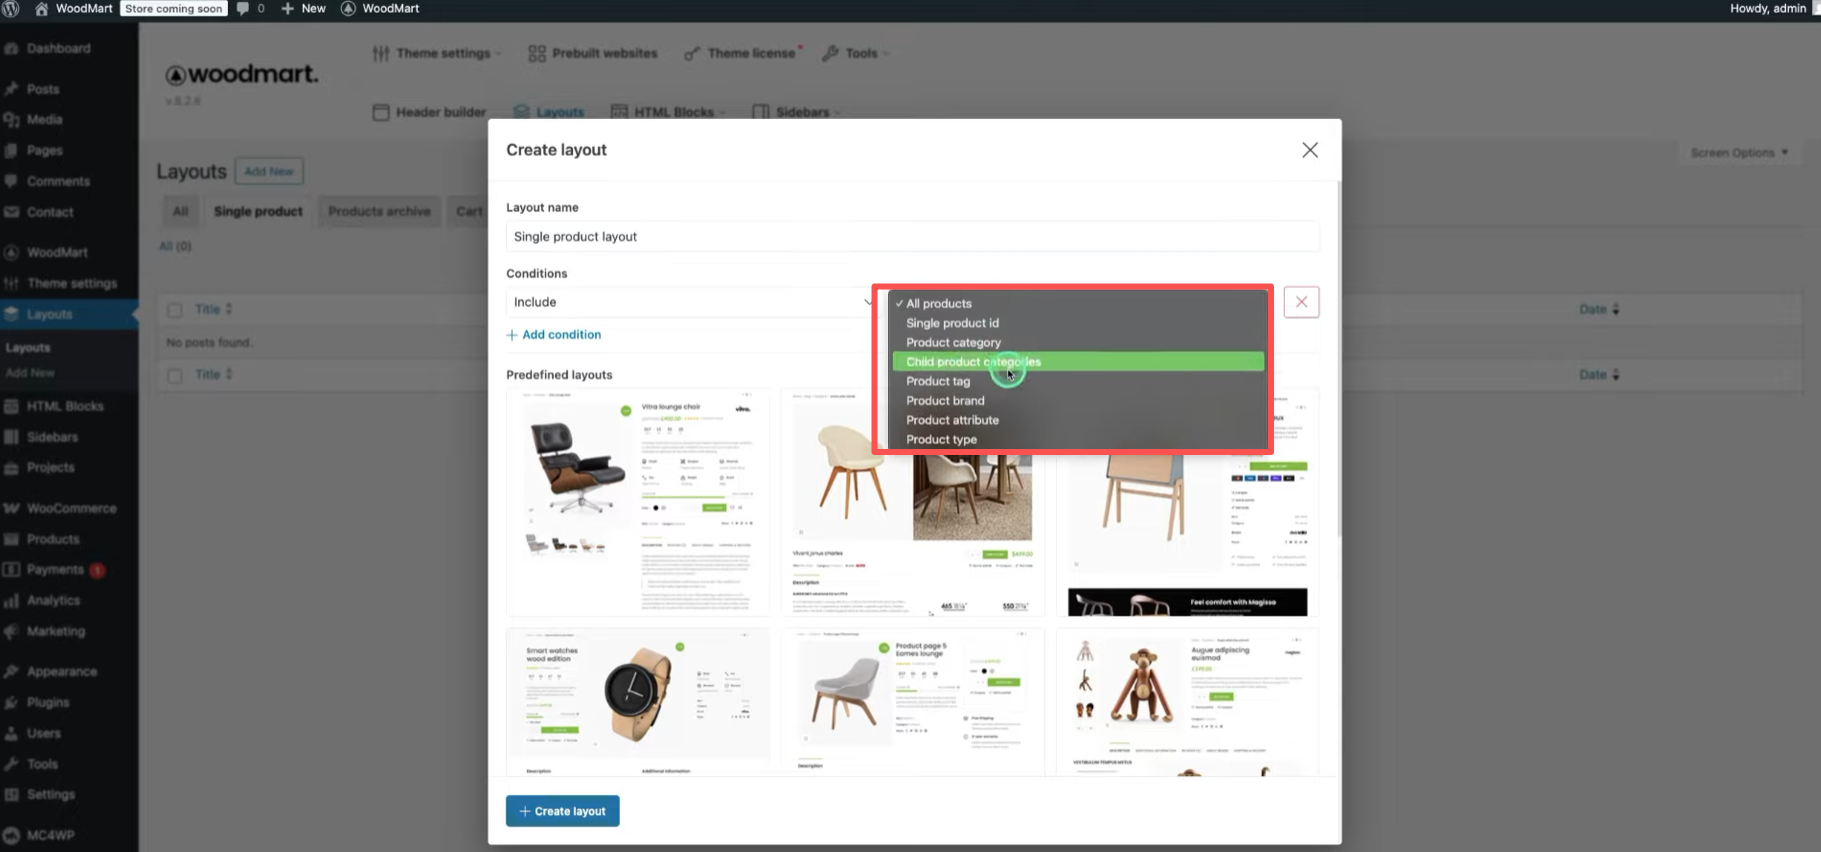1821x852 pixels.
Task: Select the smart watch predefined layout
Action: point(638,702)
